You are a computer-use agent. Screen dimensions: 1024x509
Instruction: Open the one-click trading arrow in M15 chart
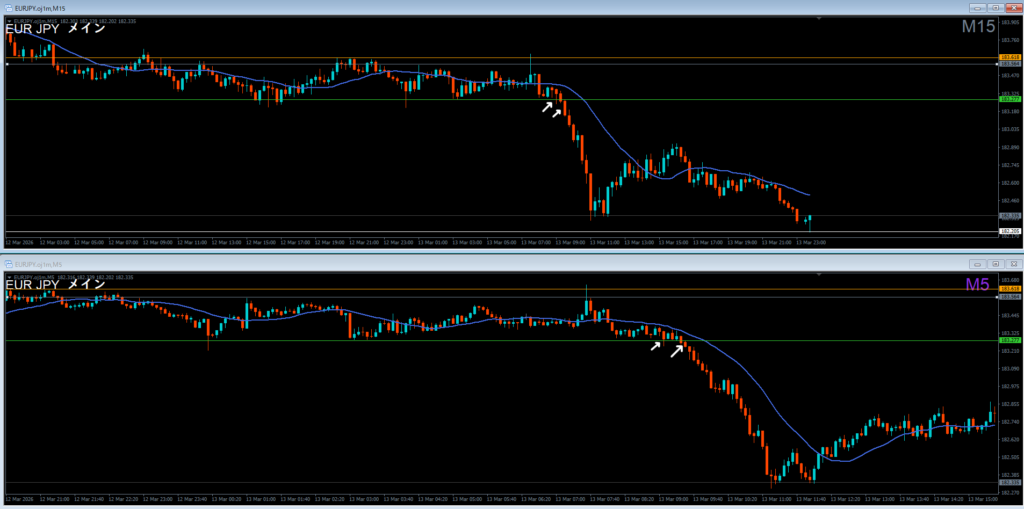pyautogui.click(x=8, y=21)
